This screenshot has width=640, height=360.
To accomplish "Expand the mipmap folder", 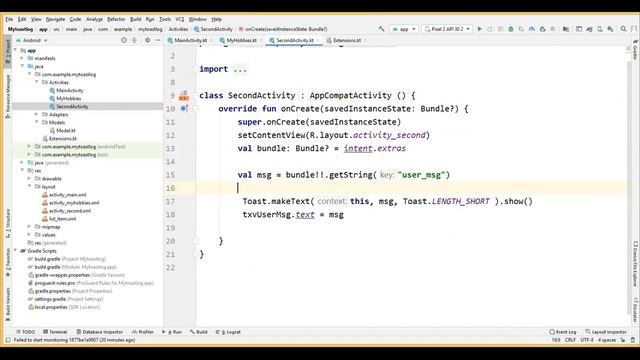I will click(x=29, y=227).
